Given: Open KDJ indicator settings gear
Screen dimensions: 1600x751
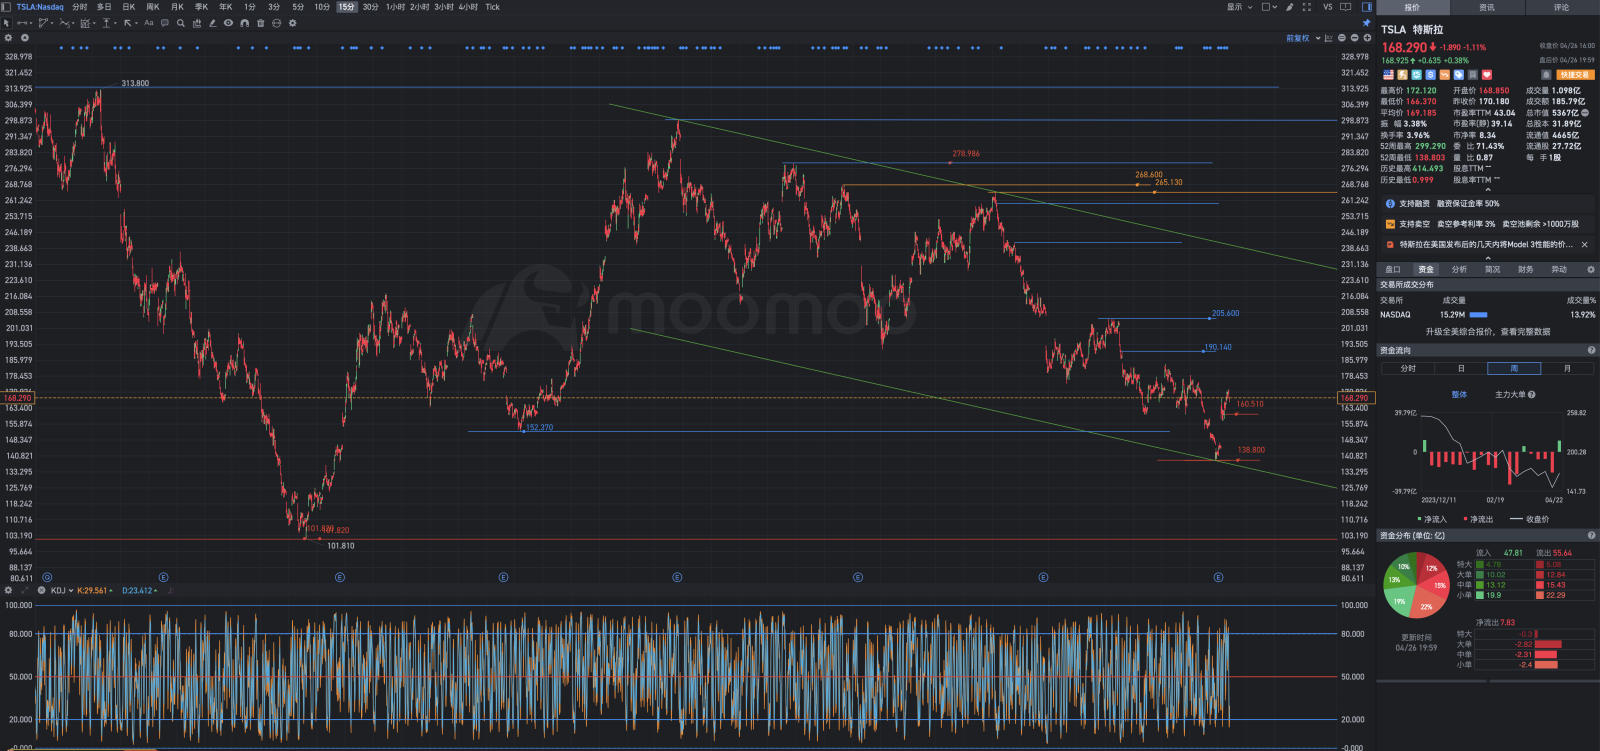Looking at the screenshot, I should pyautogui.click(x=9, y=590).
